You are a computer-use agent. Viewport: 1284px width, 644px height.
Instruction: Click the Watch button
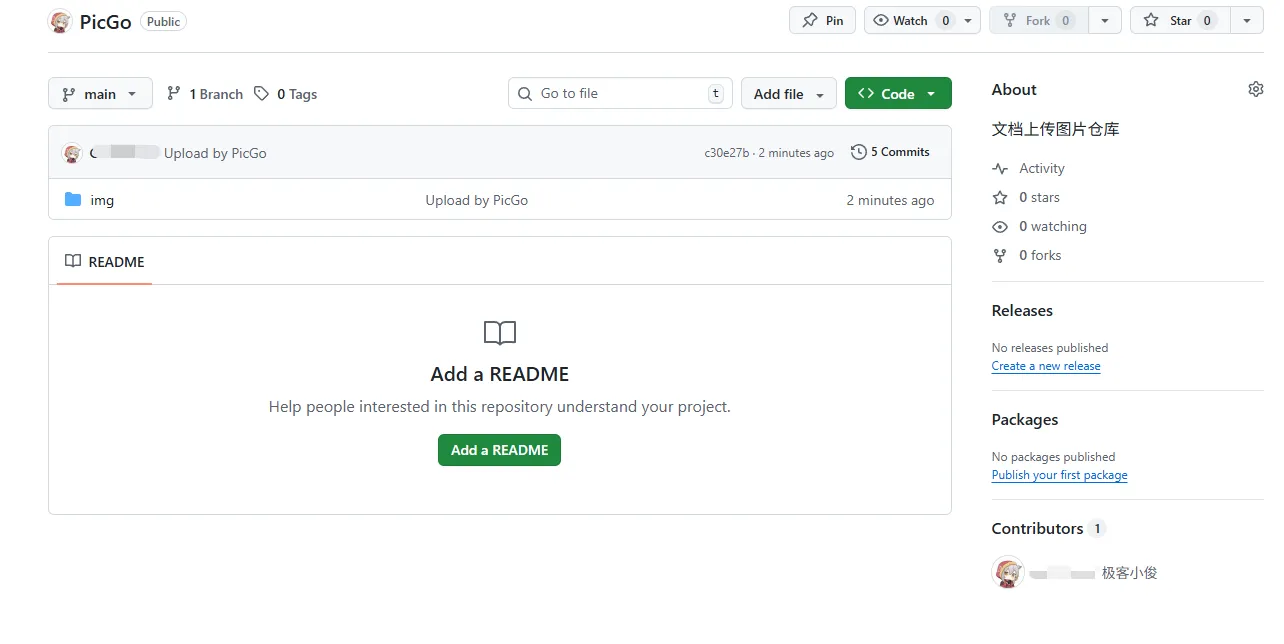pos(910,20)
